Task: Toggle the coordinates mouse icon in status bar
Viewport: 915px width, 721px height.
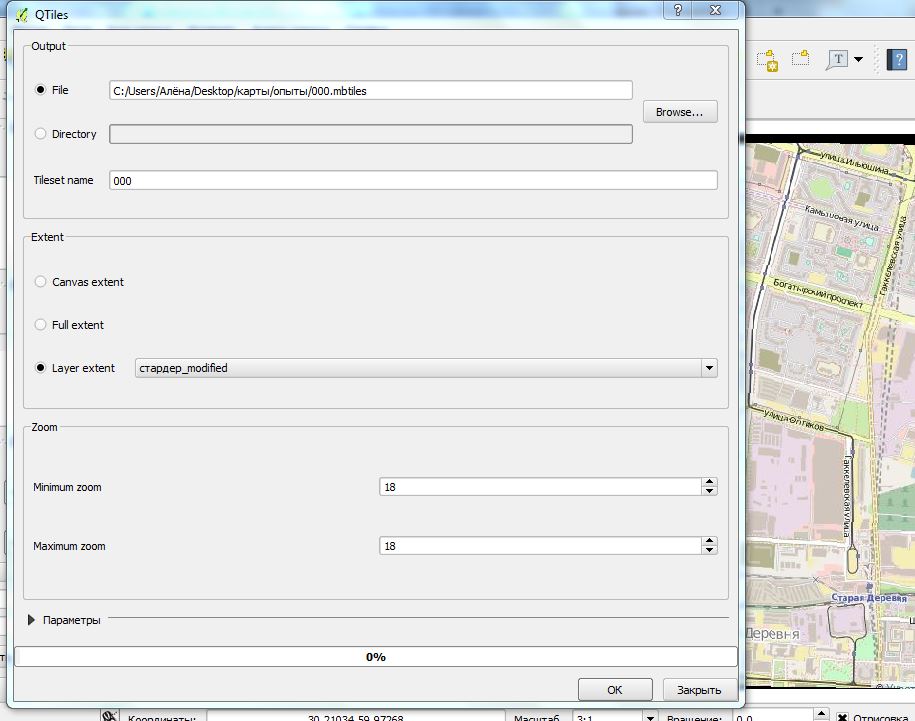Action: 109,716
